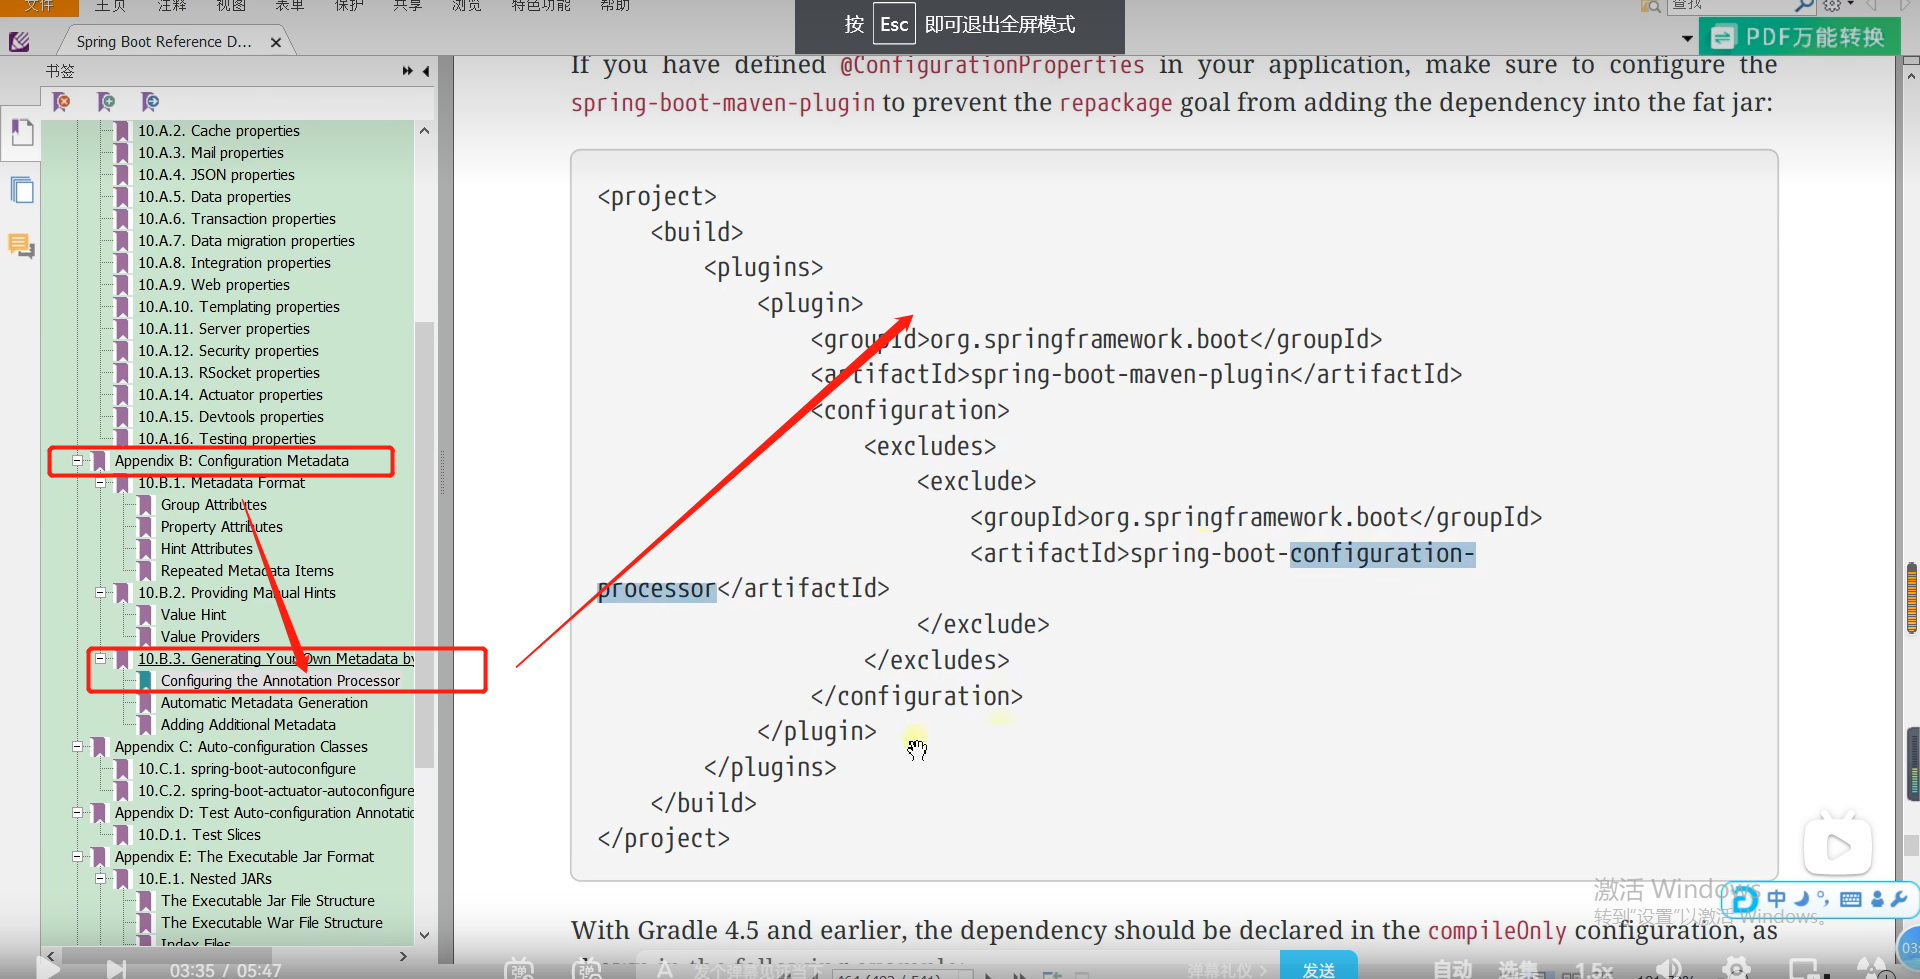Collapse Appendix D Test Auto-configuration node
Image resolution: width=1920 pixels, height=979 pixels.
(x=77, y=813)
